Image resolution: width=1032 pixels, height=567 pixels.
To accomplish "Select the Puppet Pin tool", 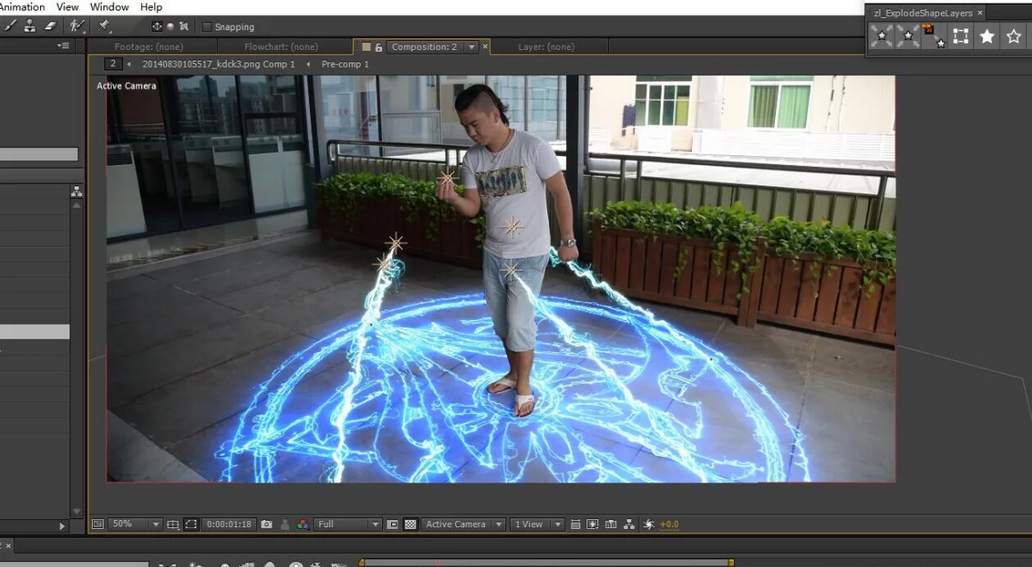I will click(x=104, y=26).
